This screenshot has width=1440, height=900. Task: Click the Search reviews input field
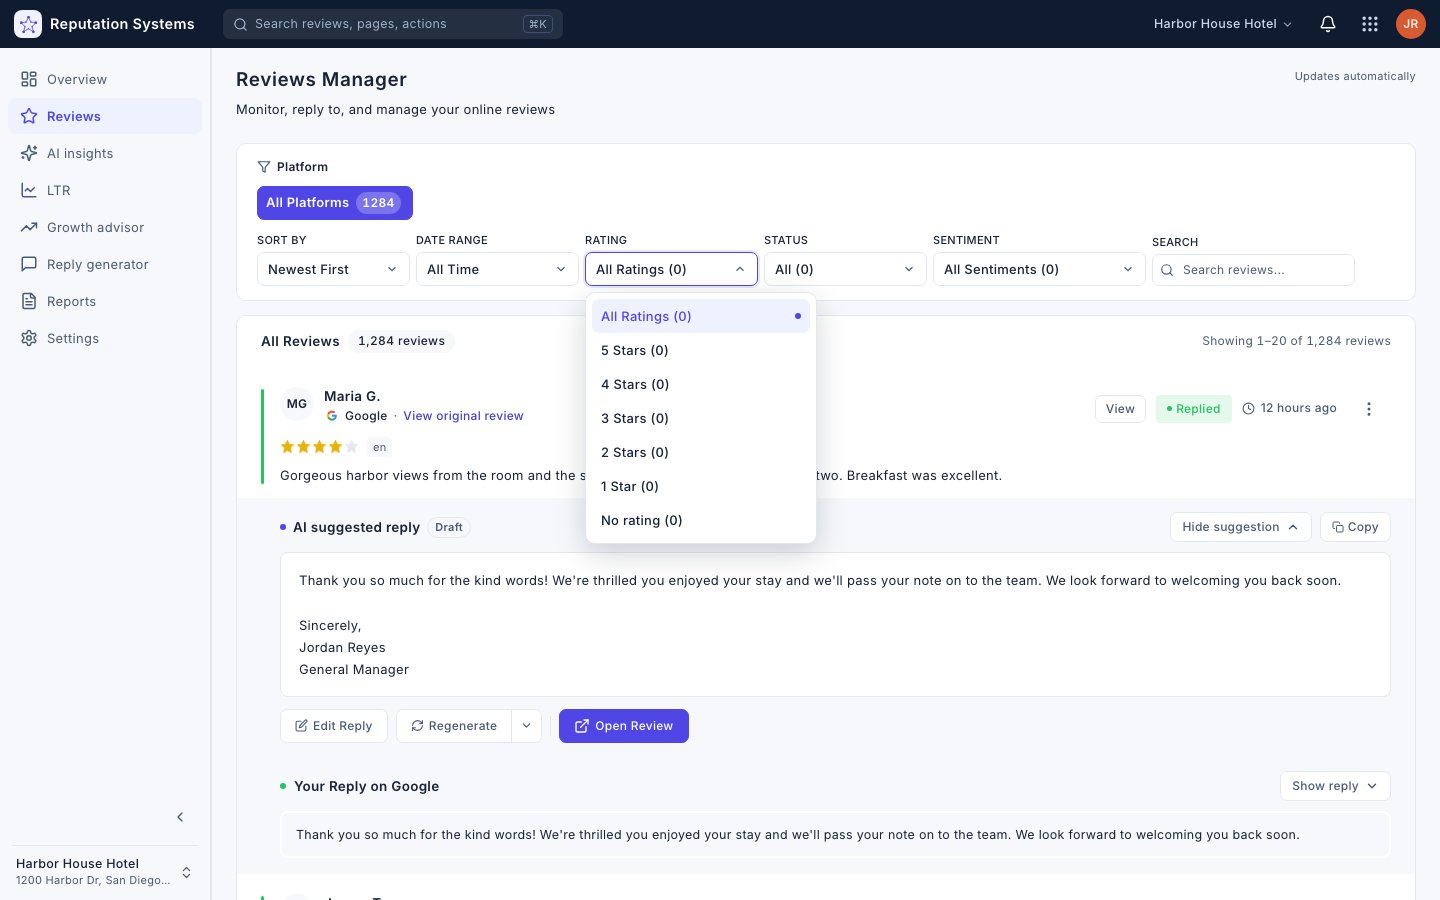pos(1253,270)
